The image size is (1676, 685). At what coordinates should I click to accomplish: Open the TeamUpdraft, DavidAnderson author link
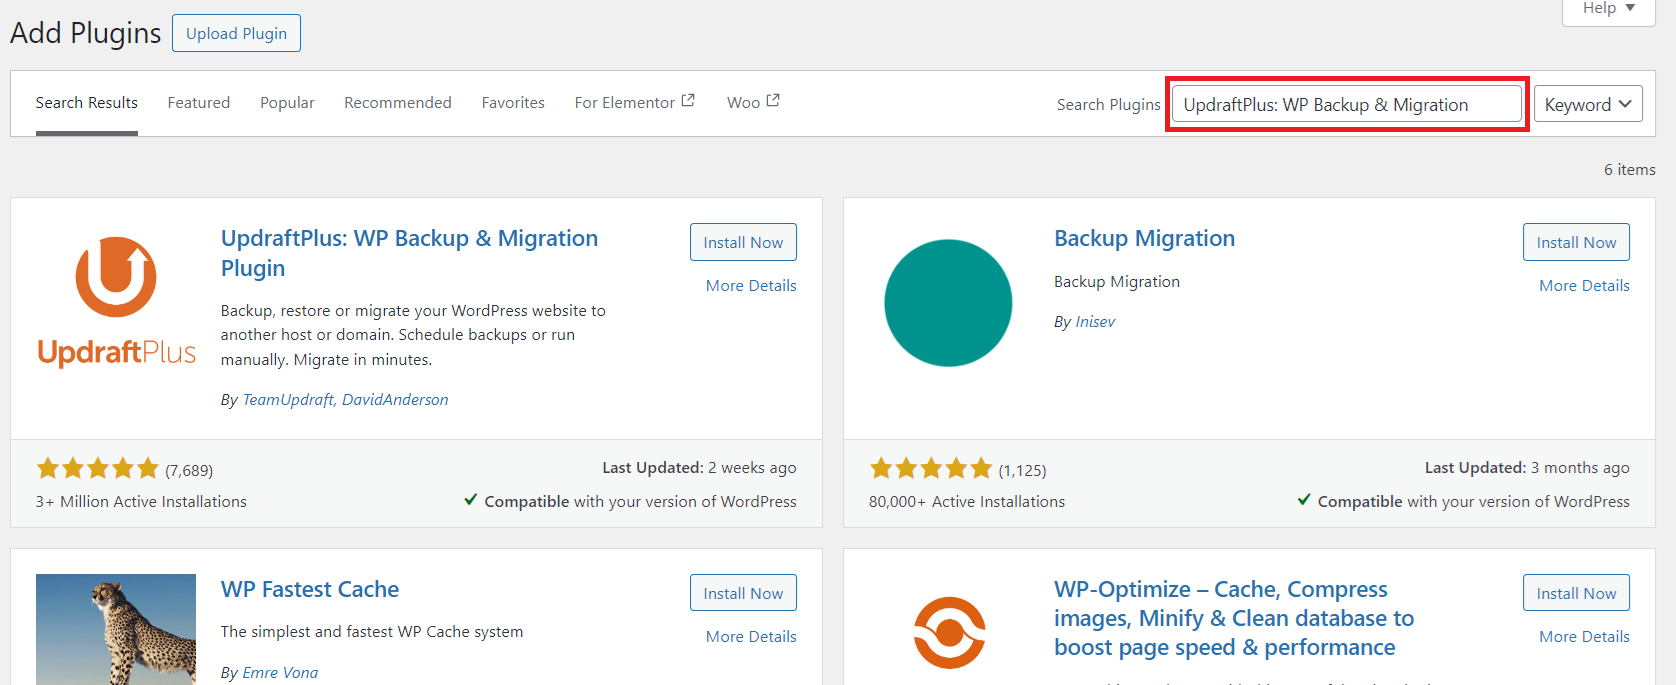pyautogui.click(x=345, y=399)
